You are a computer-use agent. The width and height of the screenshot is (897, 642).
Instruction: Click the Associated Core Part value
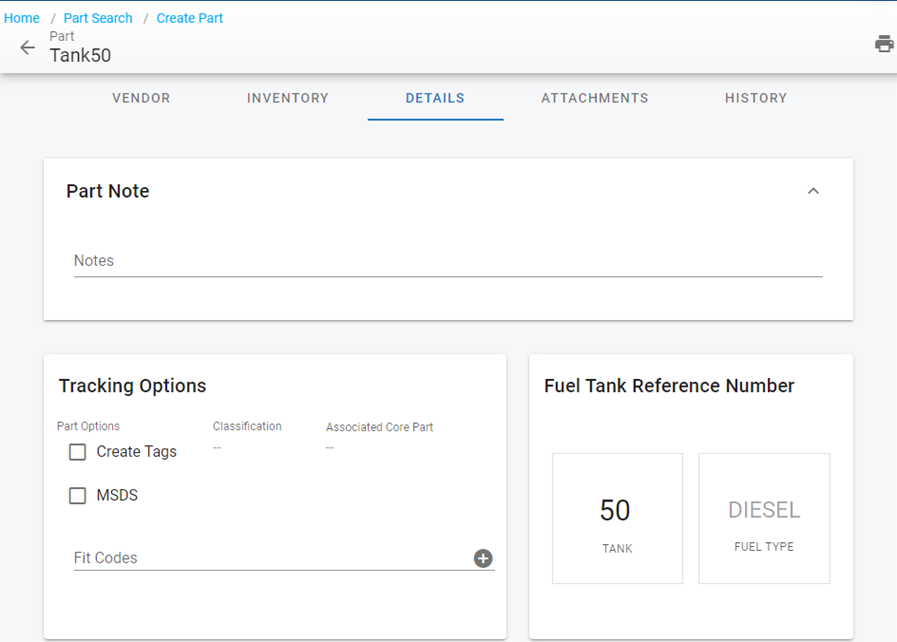point(330,448)
